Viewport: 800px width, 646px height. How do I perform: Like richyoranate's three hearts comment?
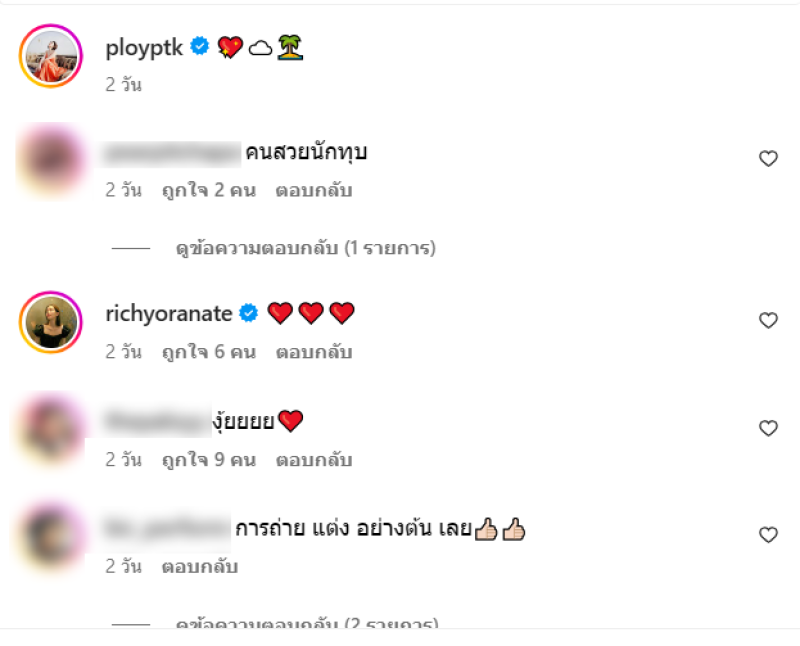point(768,320)
